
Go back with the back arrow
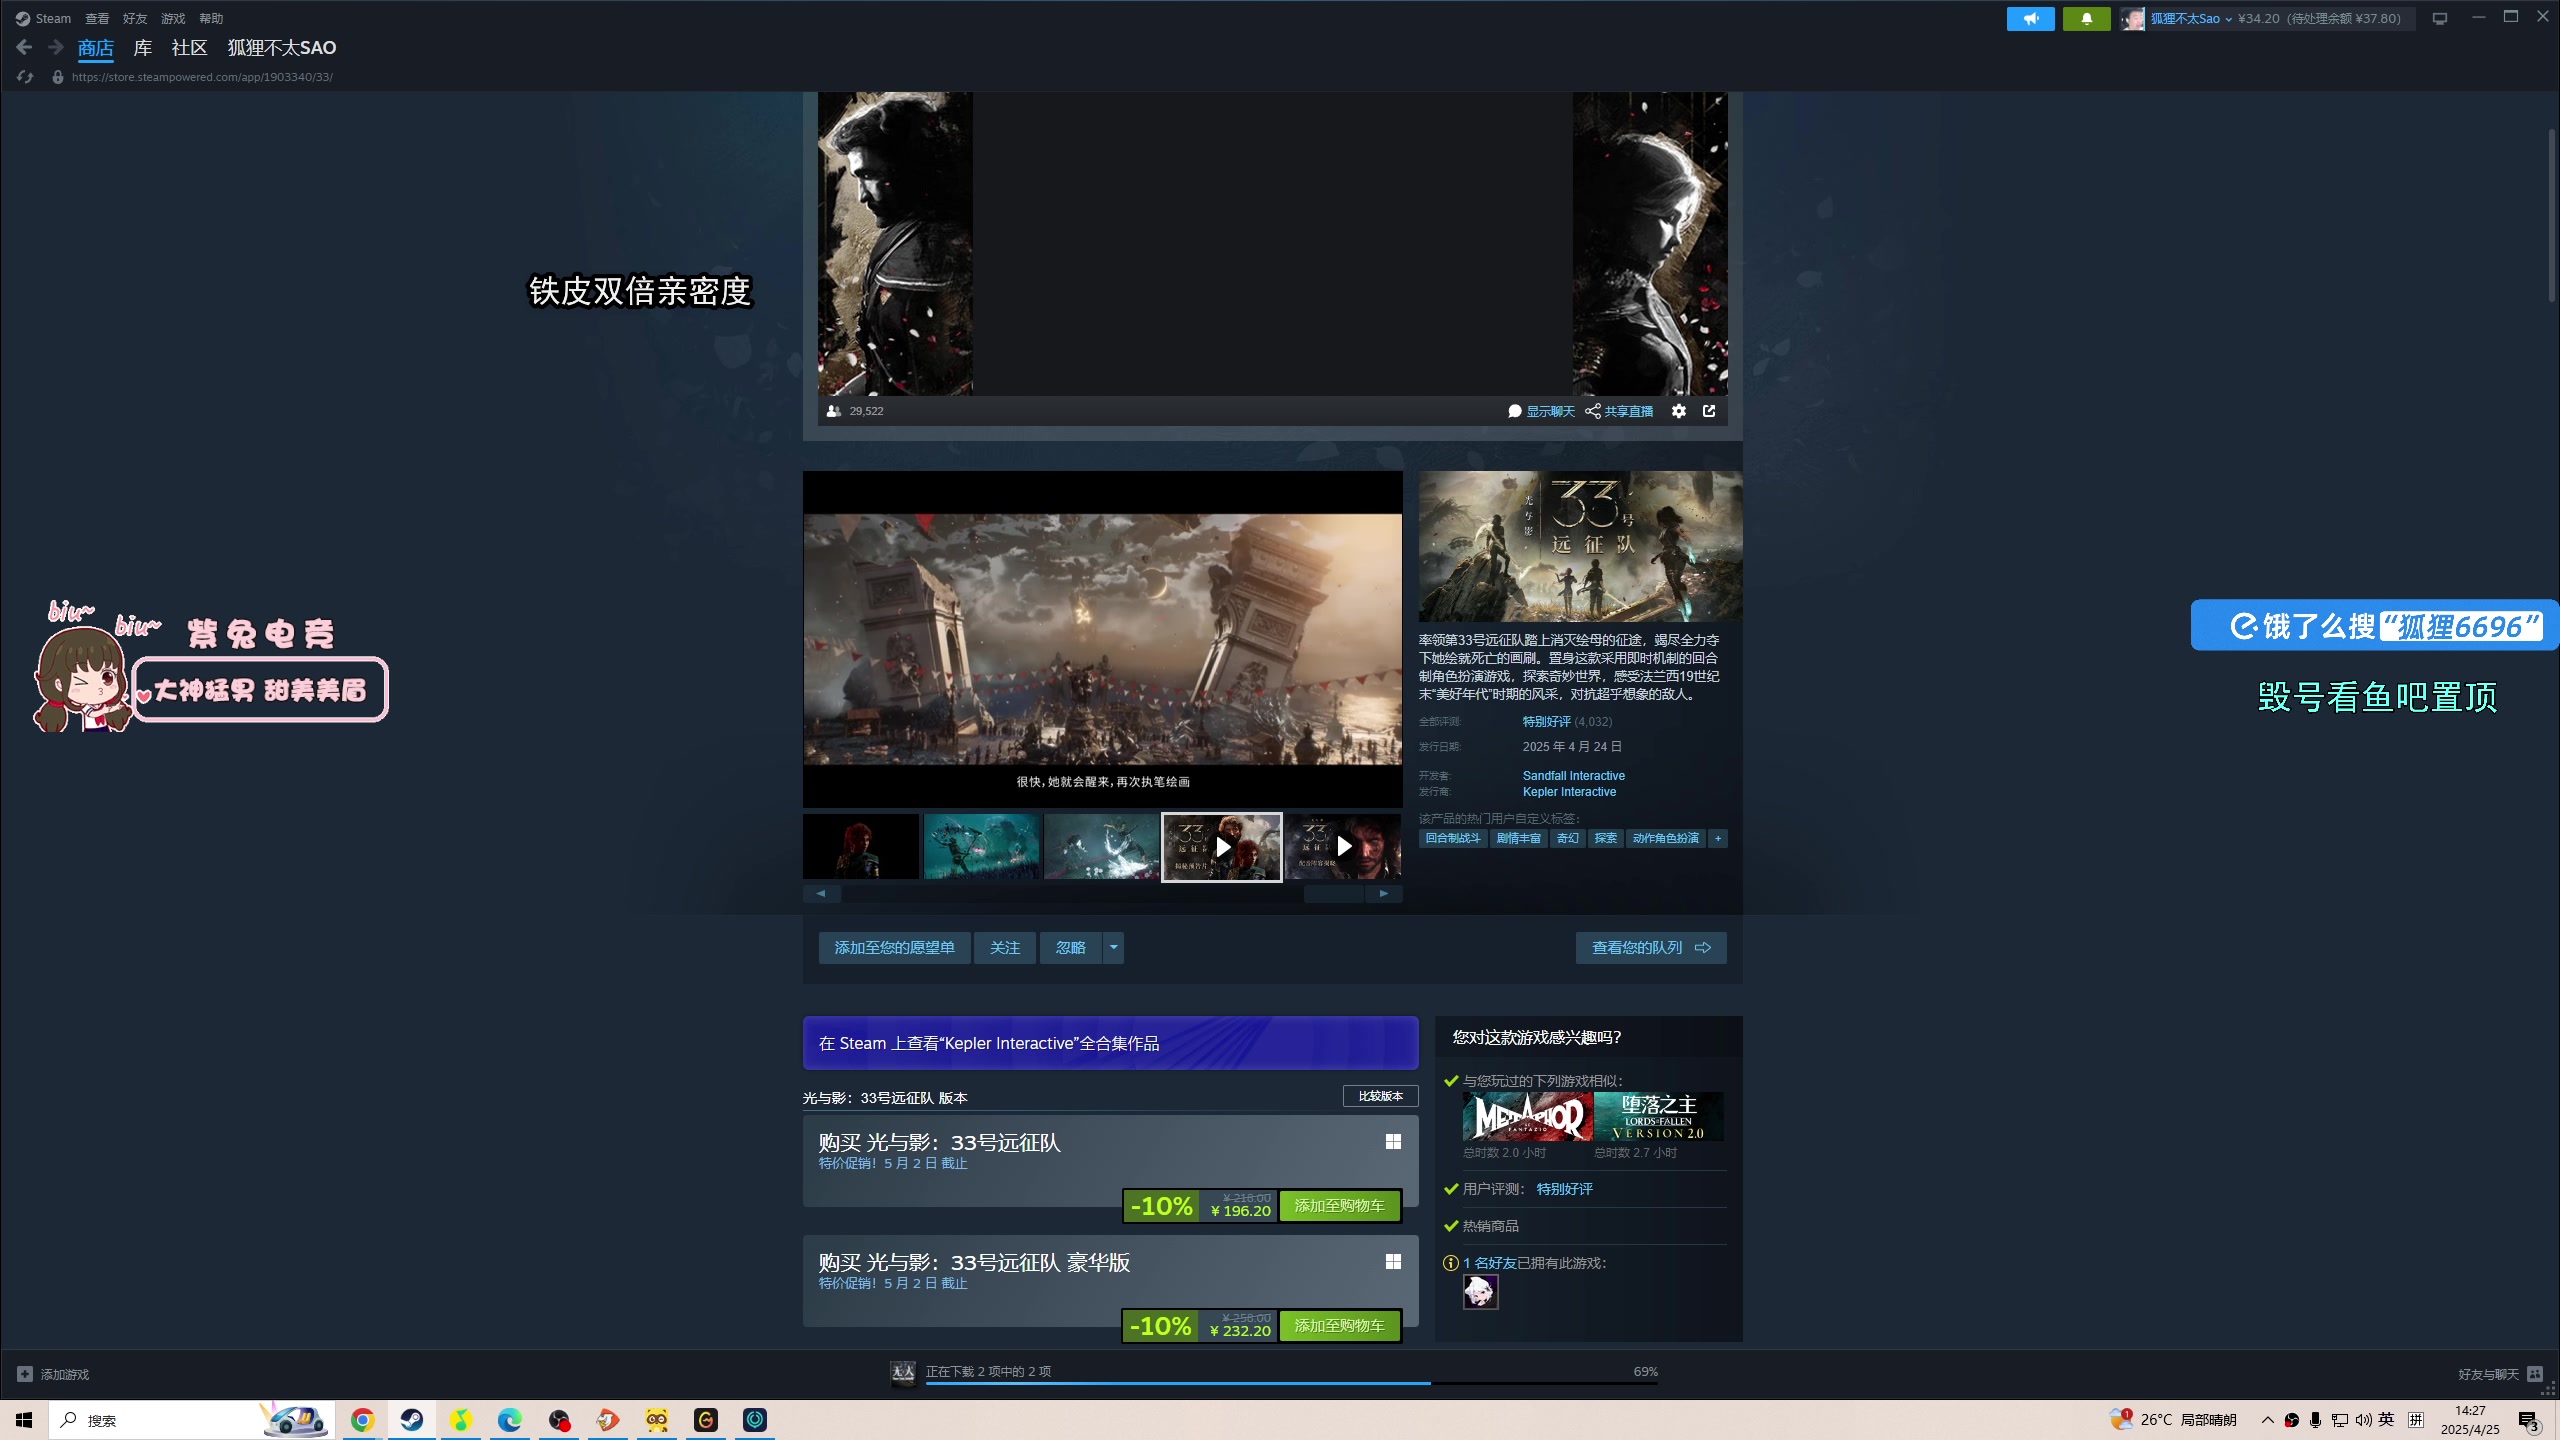(24, 47)
